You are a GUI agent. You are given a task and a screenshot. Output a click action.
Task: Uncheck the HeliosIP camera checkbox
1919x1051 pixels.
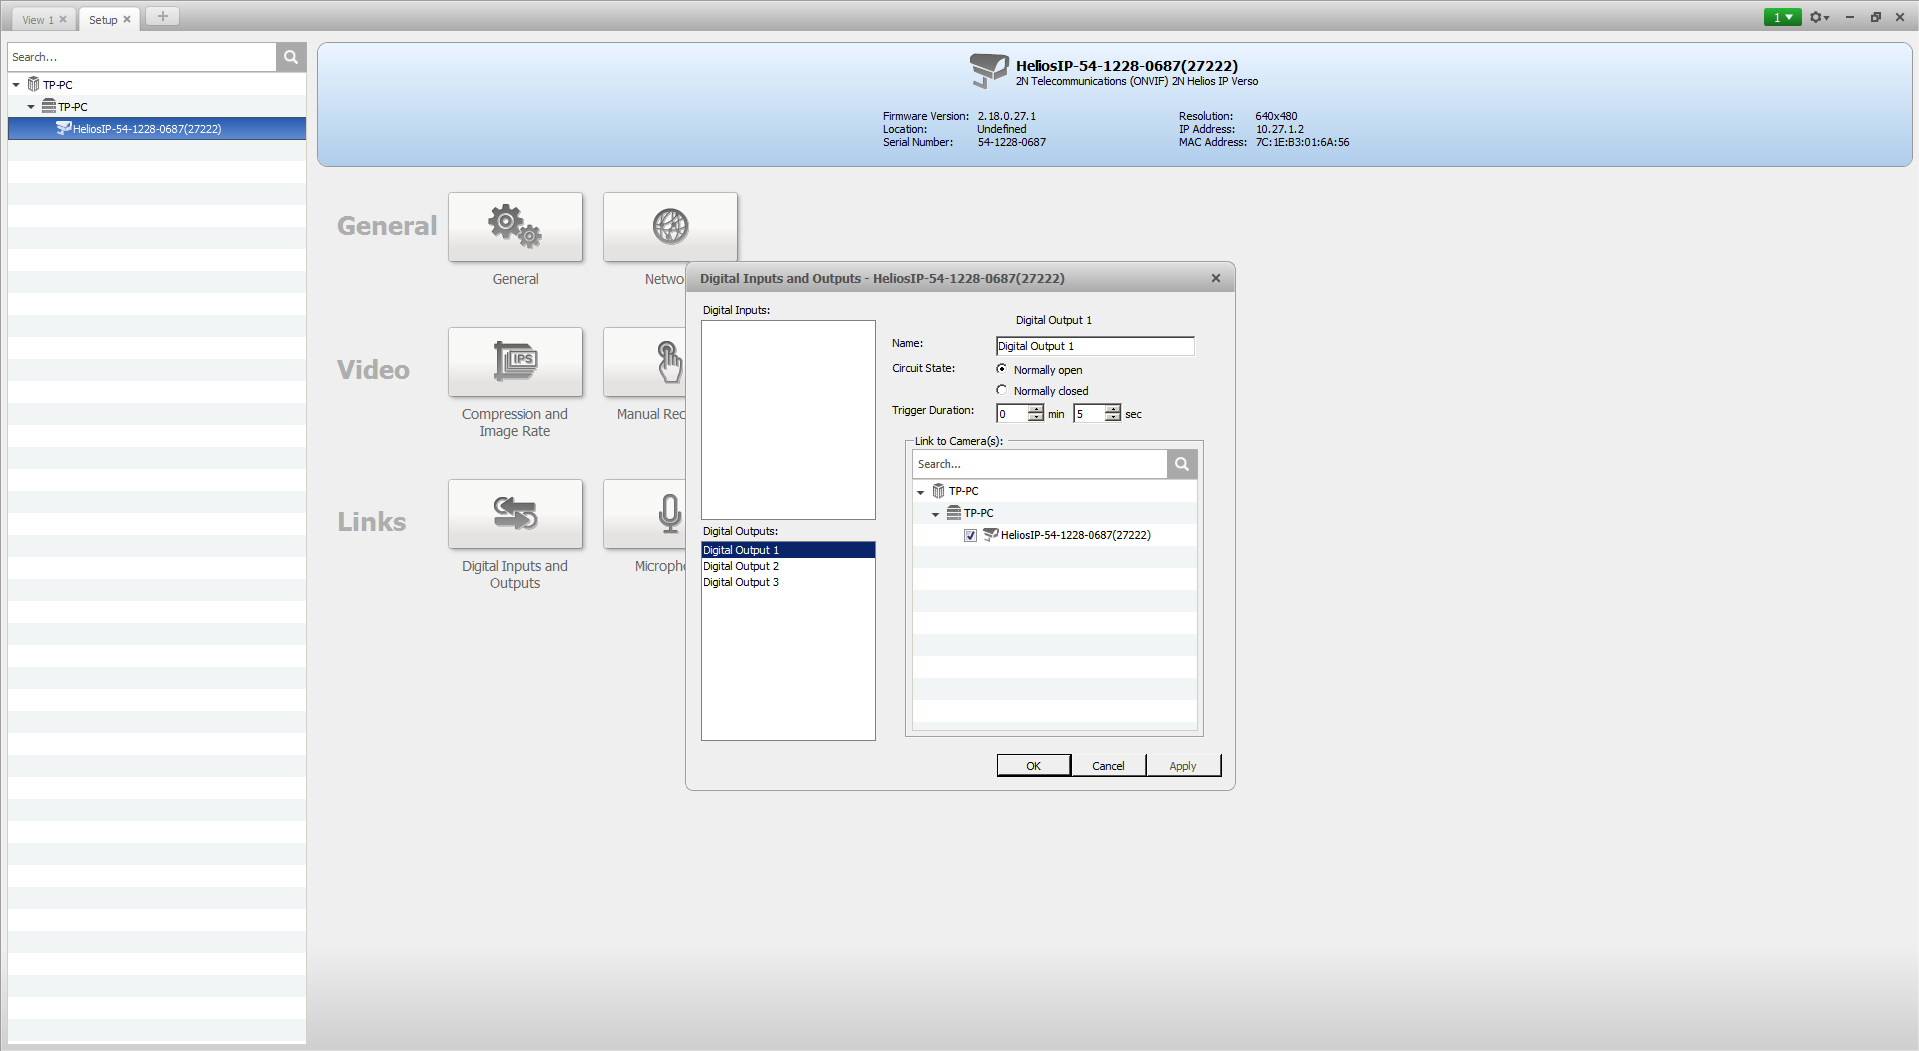pyautogui.click(x=970, y=536)
